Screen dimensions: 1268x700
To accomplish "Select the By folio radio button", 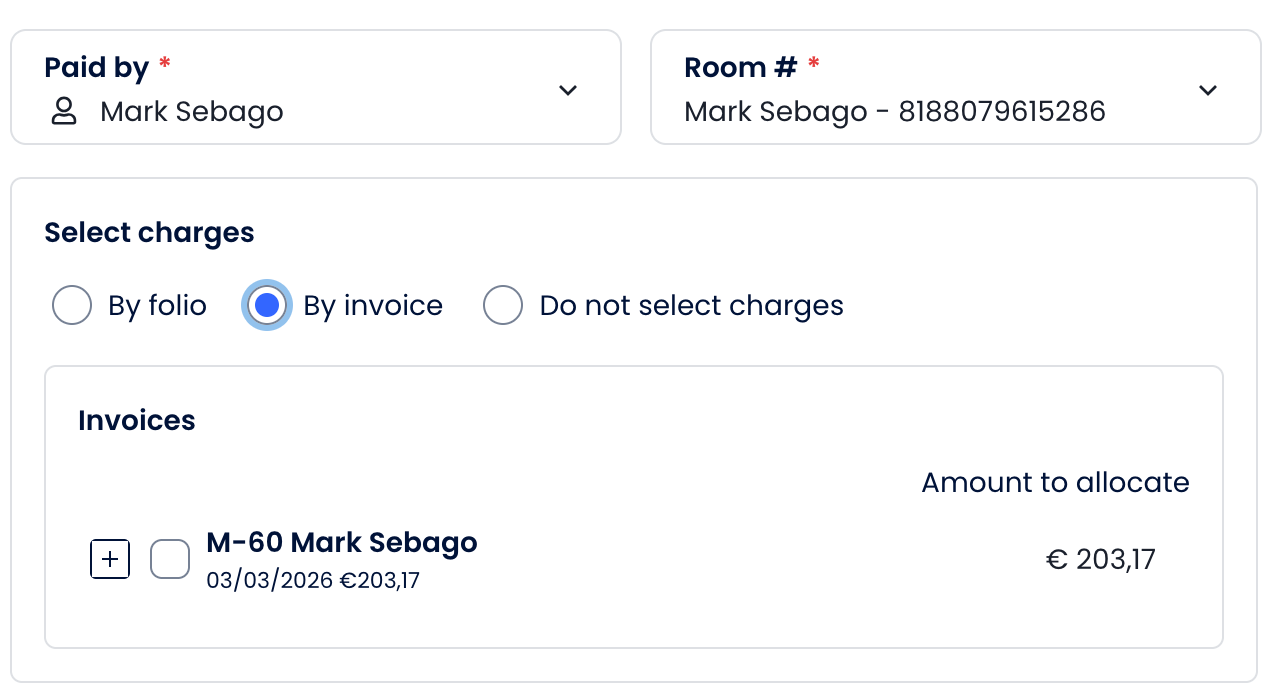I will click(72, 305).
